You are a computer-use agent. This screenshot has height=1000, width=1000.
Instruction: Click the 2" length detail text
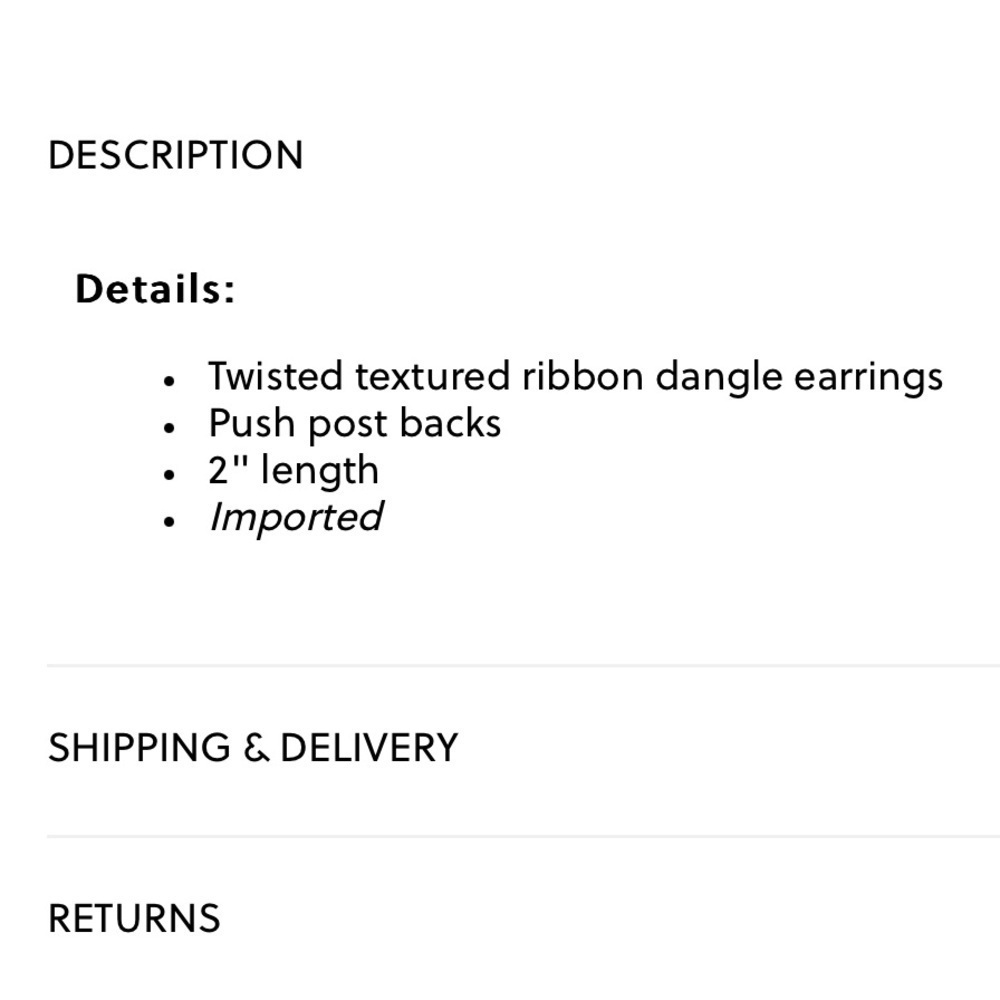tap(293, 471)
